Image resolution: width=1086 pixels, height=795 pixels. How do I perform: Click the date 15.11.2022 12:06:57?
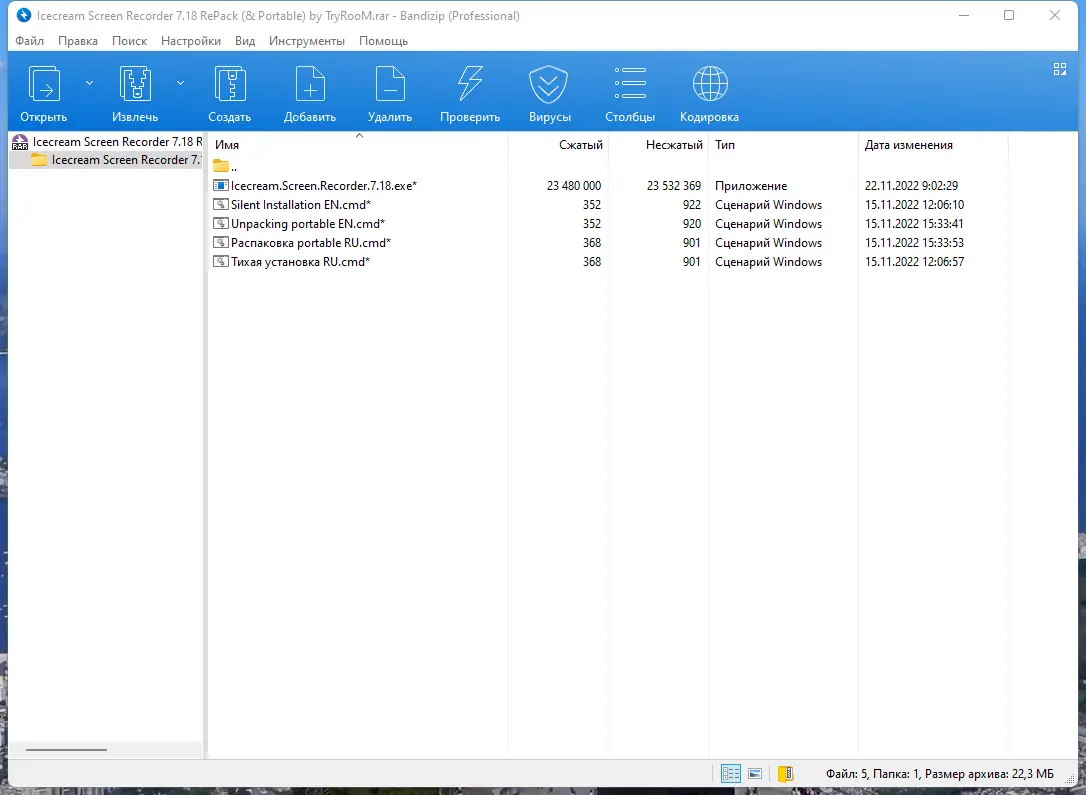914,262
